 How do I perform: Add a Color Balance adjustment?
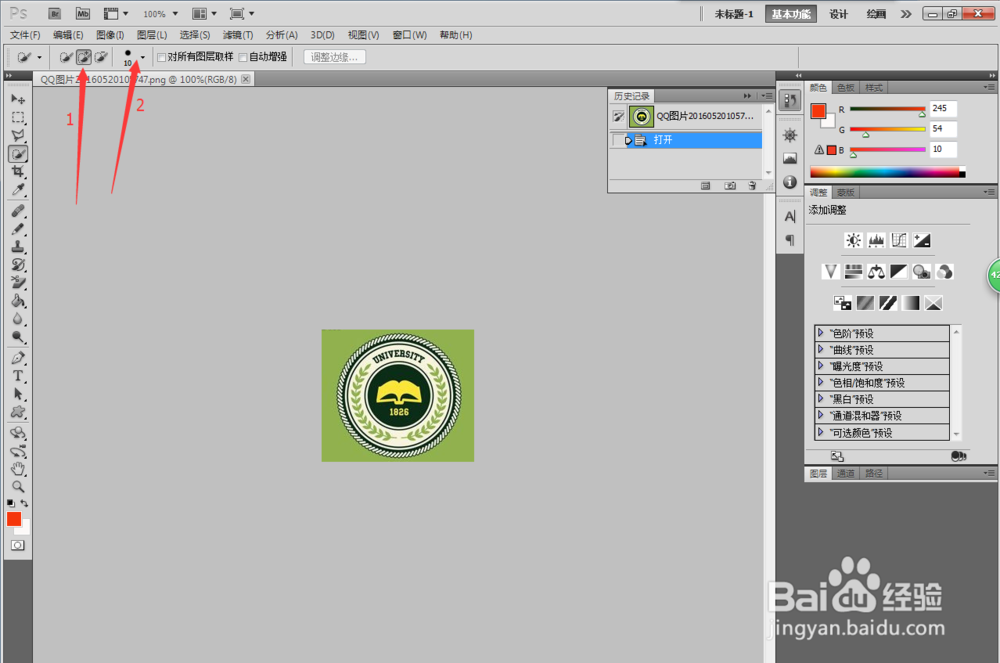coord(876,272)
